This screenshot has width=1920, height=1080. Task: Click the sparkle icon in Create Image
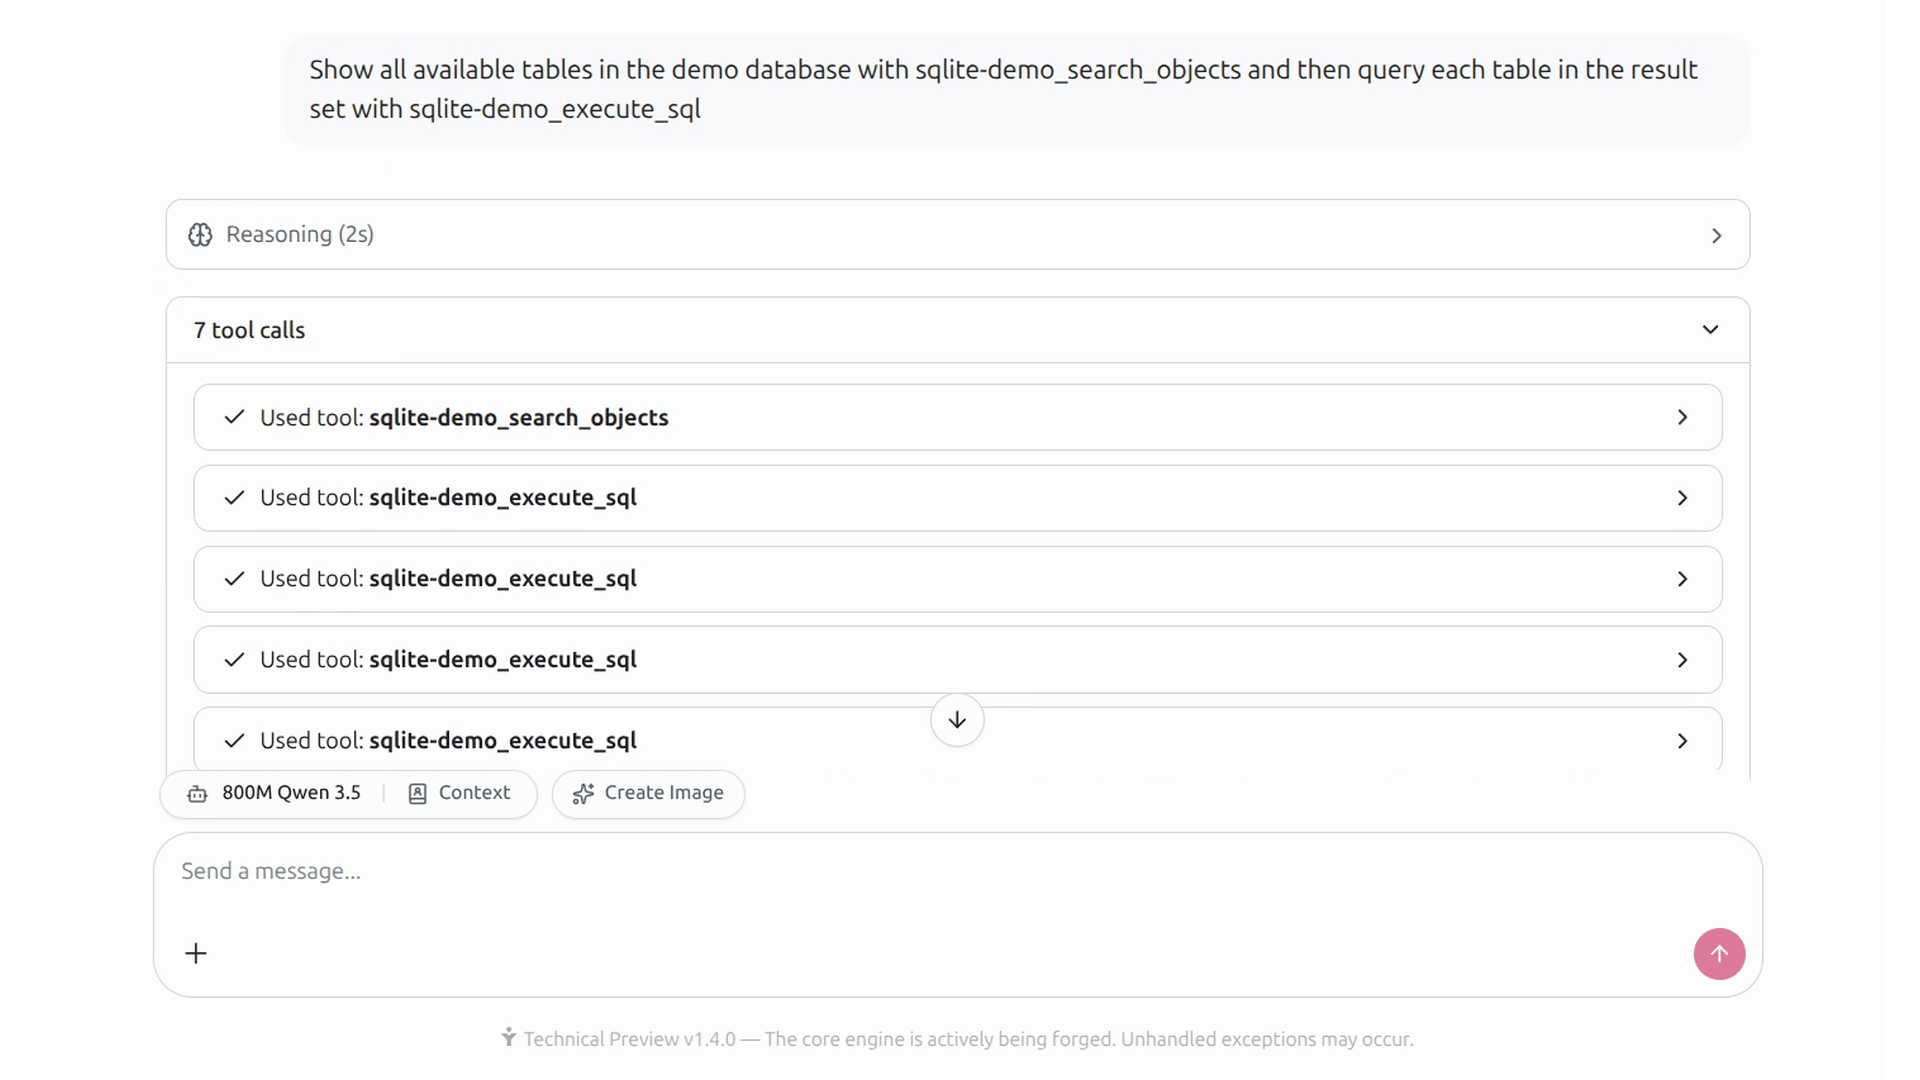pyautogui.click(x=583, y=794)
